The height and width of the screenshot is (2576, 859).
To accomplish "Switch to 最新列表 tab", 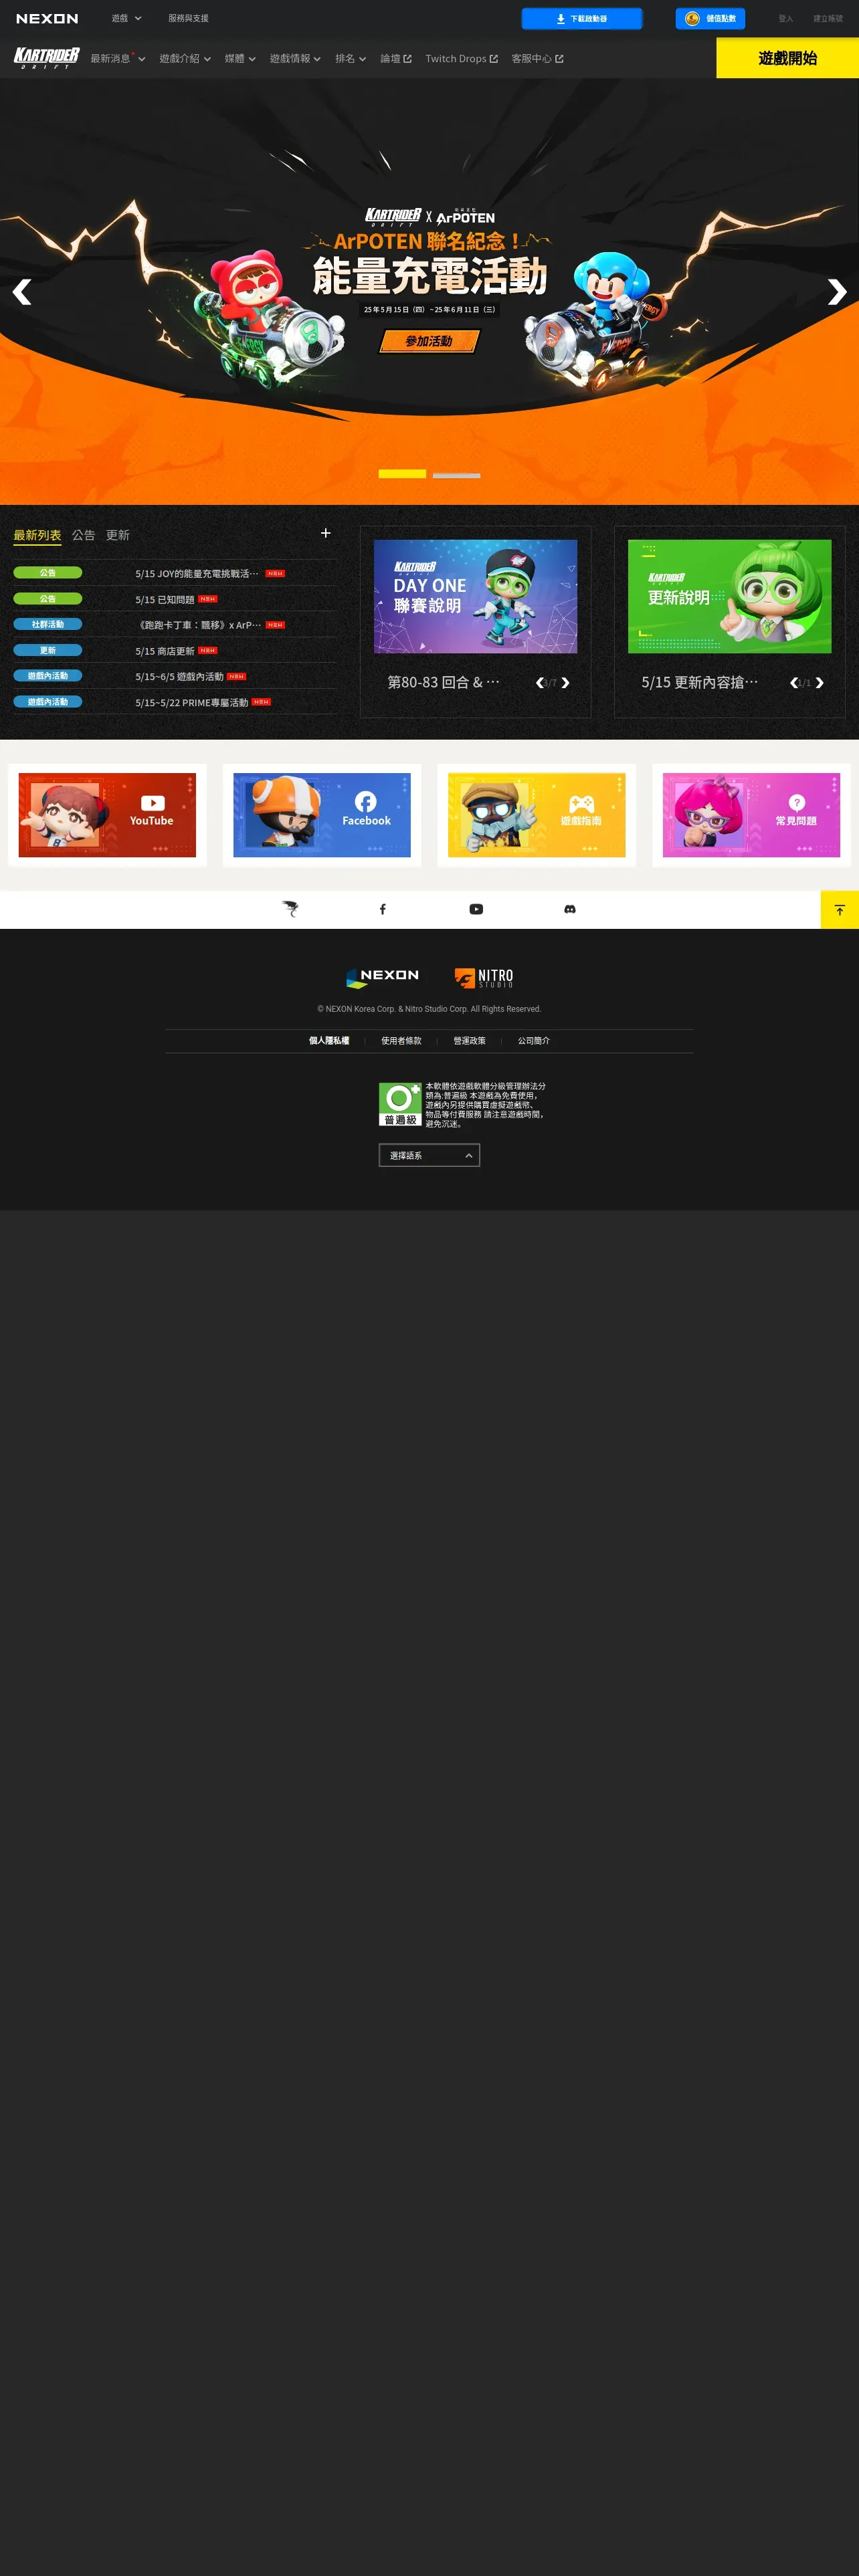I will 37,535.
